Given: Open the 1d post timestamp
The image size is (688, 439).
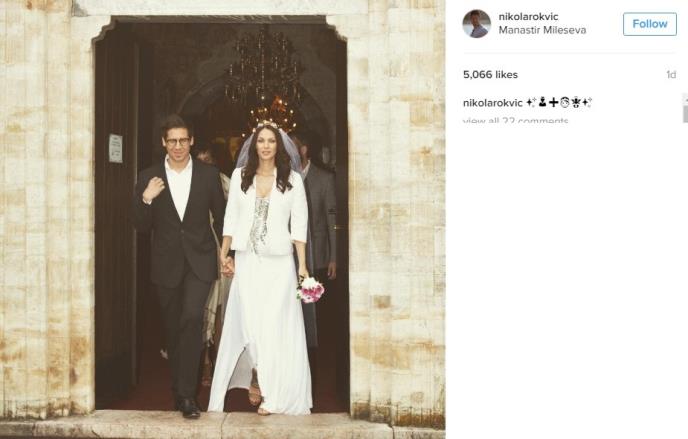Looking at the screenshot, I should tap(671, 75).
